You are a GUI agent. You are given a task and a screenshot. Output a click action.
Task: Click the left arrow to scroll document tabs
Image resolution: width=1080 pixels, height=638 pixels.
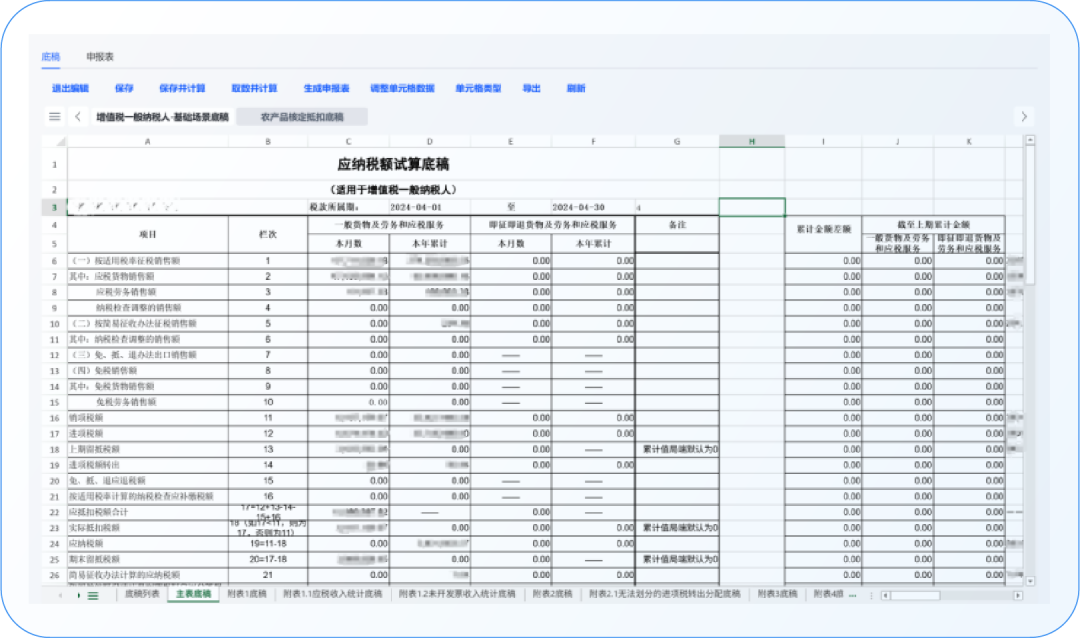click(78, 117)
